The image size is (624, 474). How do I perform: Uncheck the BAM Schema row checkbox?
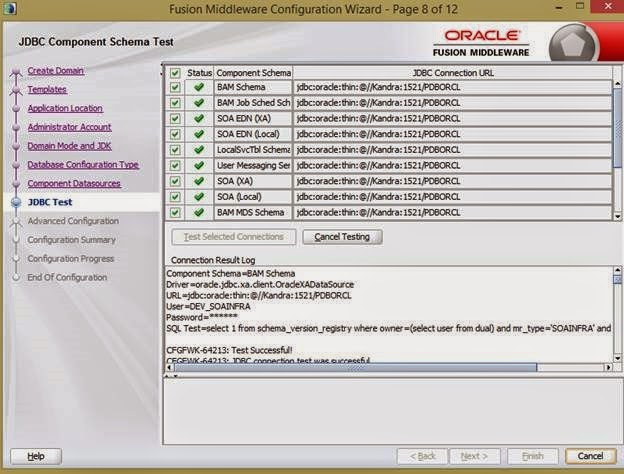point(175,87)
